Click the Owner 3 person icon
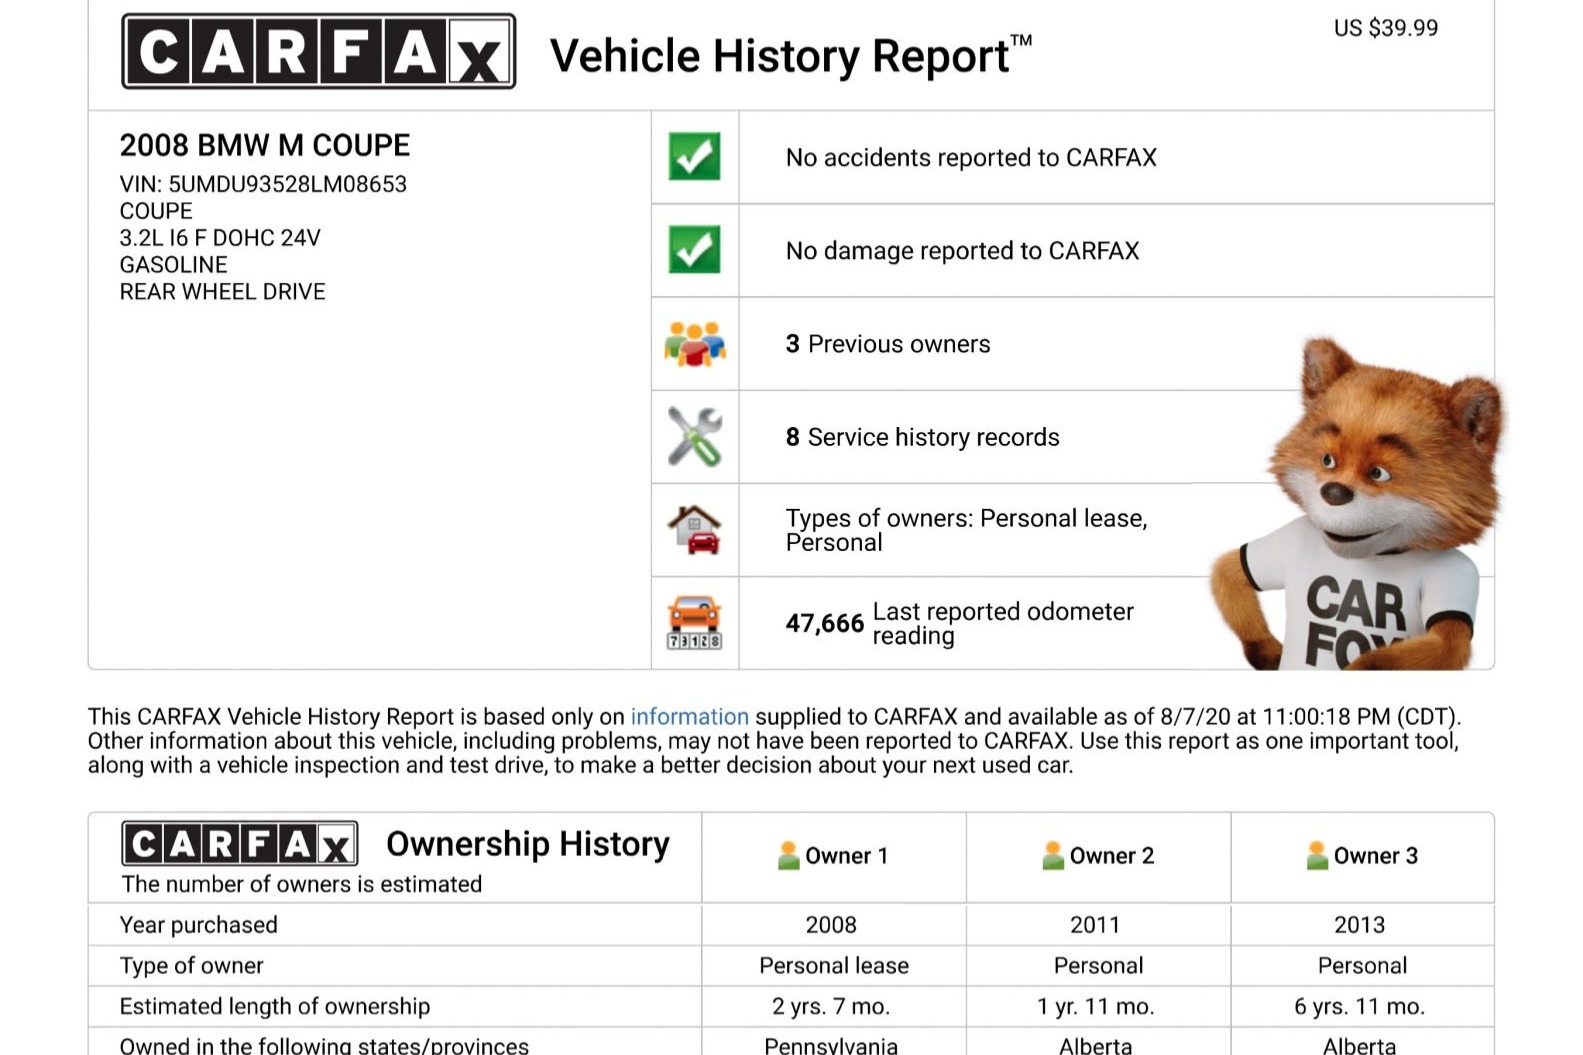Image resolution: width=1583 pixels, height=1055 pixels. coord(1316,855)
